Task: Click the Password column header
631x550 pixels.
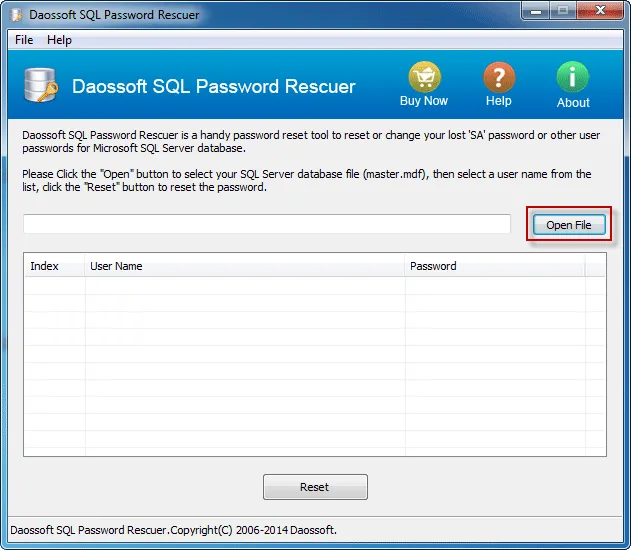Action: [x=495, y=266]
